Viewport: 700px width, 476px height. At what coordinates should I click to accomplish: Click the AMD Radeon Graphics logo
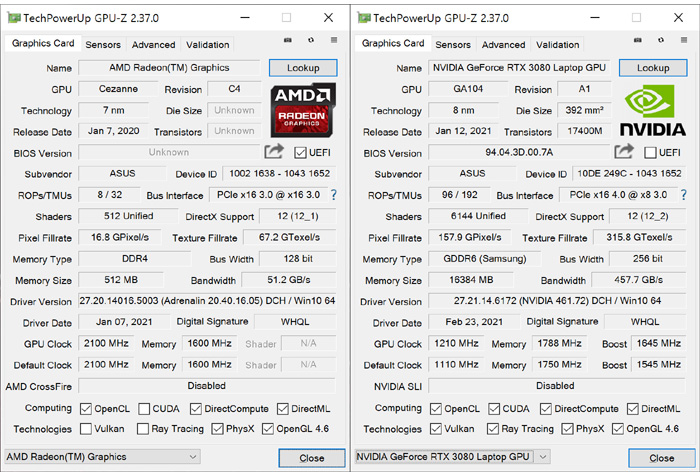(x=303, y=110)
